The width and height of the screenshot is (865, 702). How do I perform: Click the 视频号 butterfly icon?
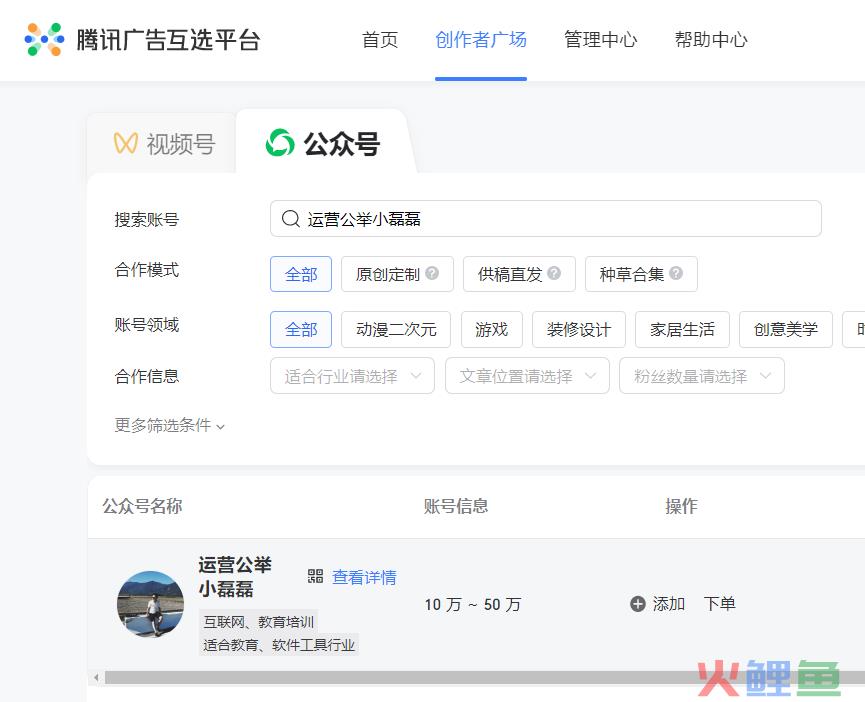point(126,143)
